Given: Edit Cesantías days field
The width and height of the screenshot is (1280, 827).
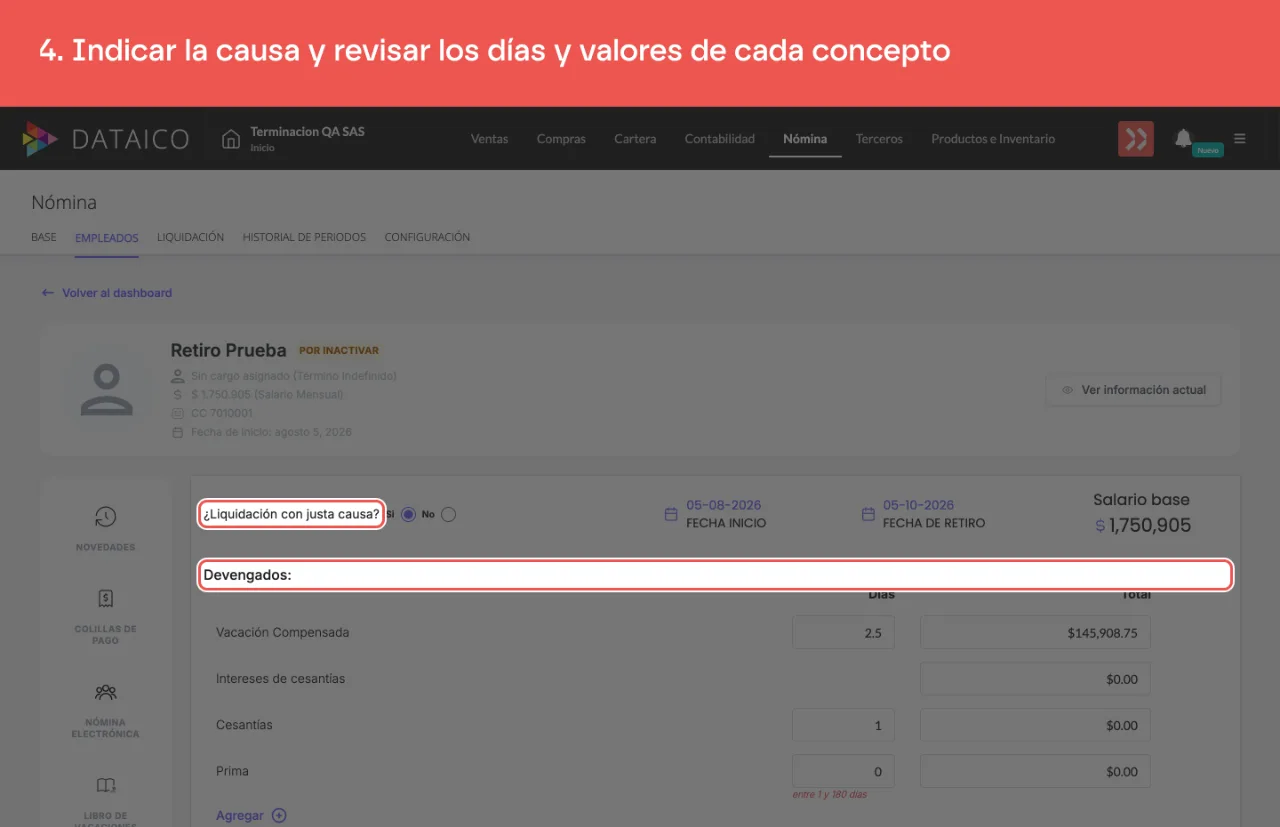Looking at the screenshot, I should pos(843,725).
